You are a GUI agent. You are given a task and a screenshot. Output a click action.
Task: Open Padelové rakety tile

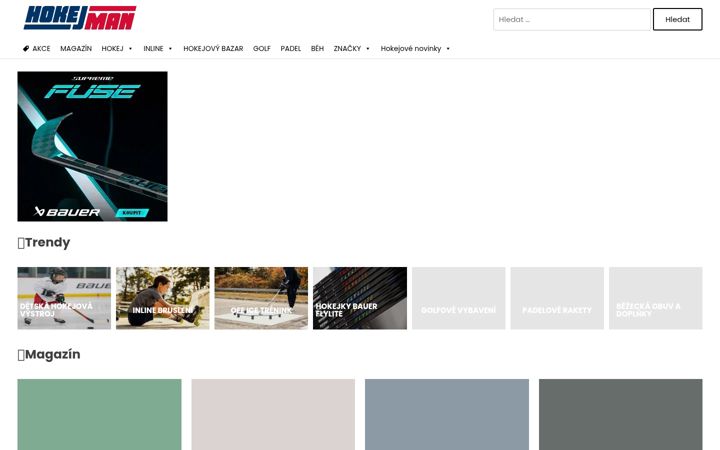click(557, 298)
